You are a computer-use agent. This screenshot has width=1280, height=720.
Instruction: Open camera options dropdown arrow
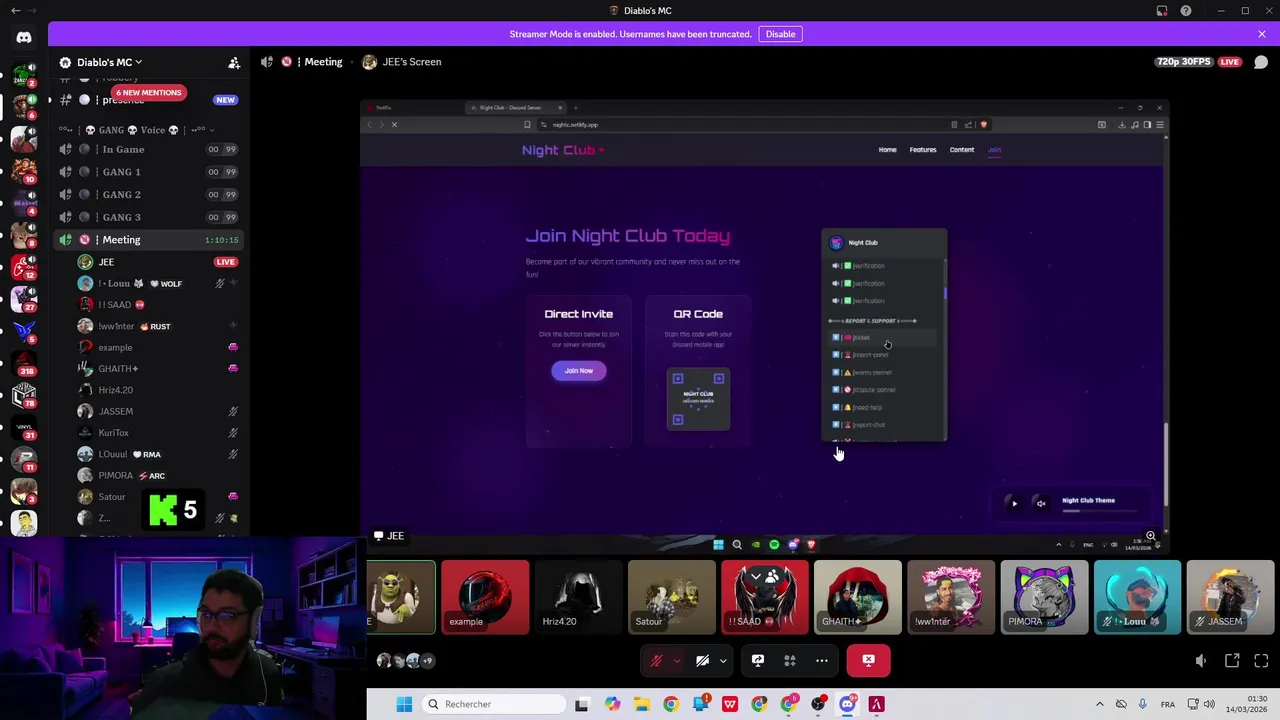click(x=723, y=660)
